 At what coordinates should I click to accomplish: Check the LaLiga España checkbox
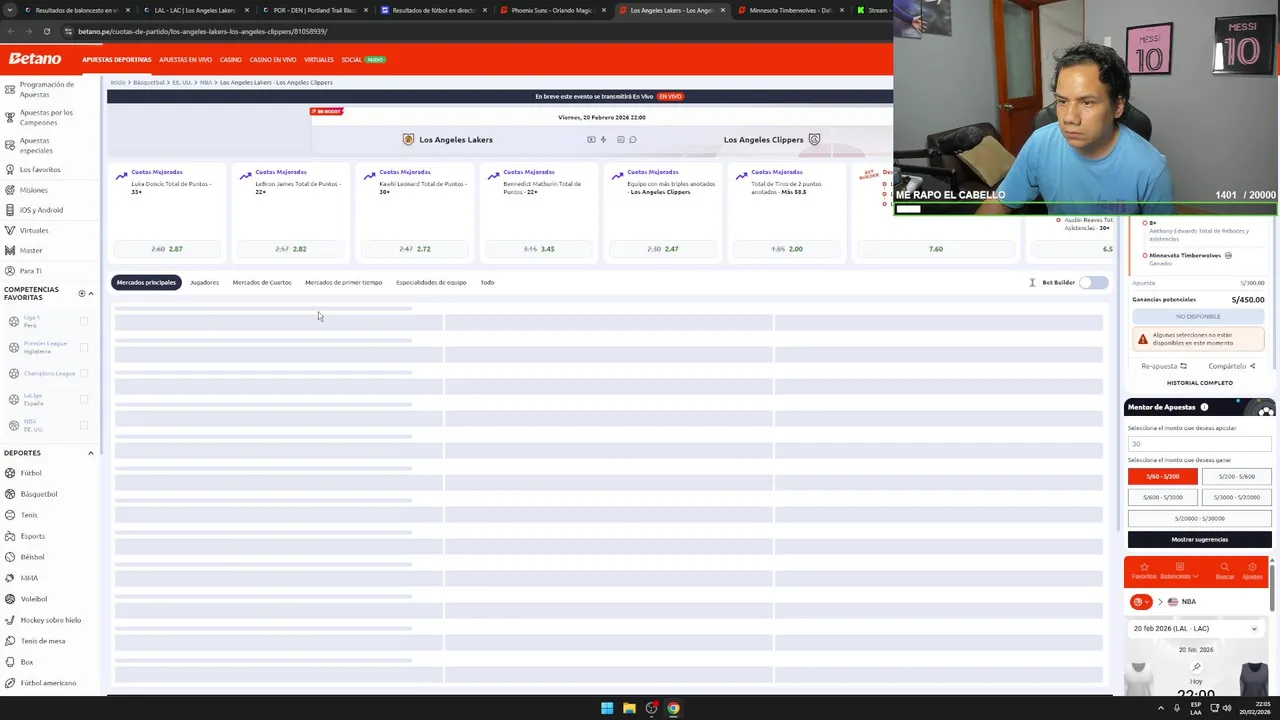84,399
